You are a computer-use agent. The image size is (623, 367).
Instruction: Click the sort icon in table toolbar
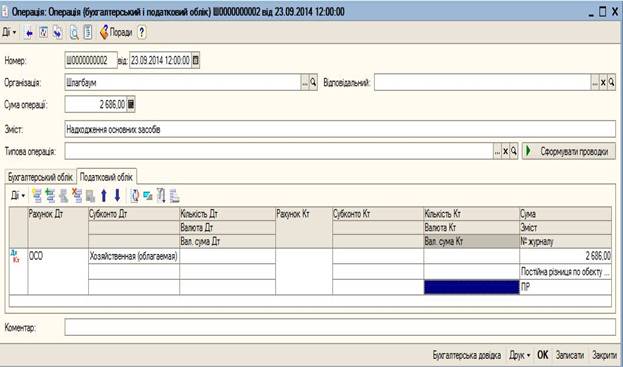click(x=161, y=195)
